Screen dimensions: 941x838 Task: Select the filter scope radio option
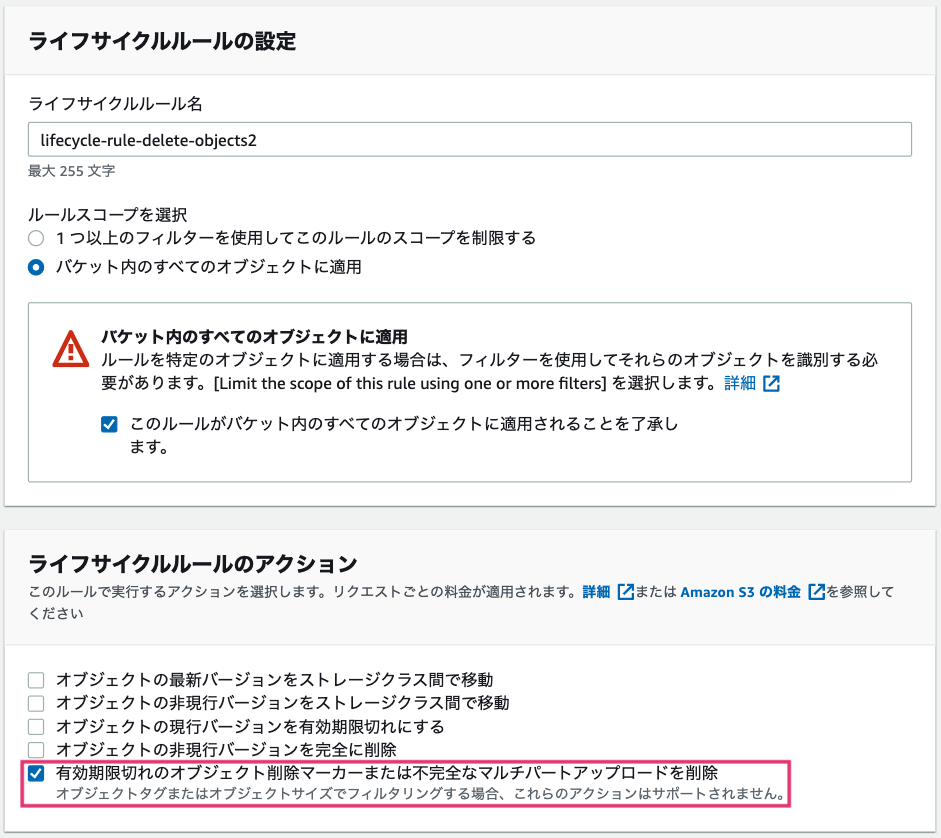coord(35,238)
